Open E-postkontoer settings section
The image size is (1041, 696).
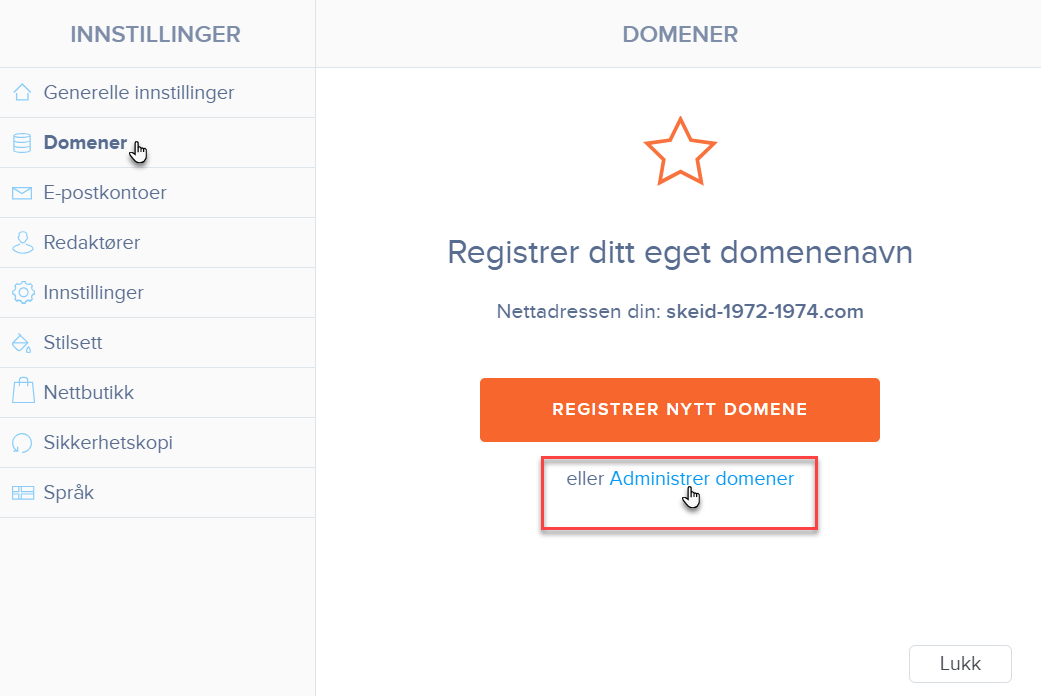(x=157, y=193)
